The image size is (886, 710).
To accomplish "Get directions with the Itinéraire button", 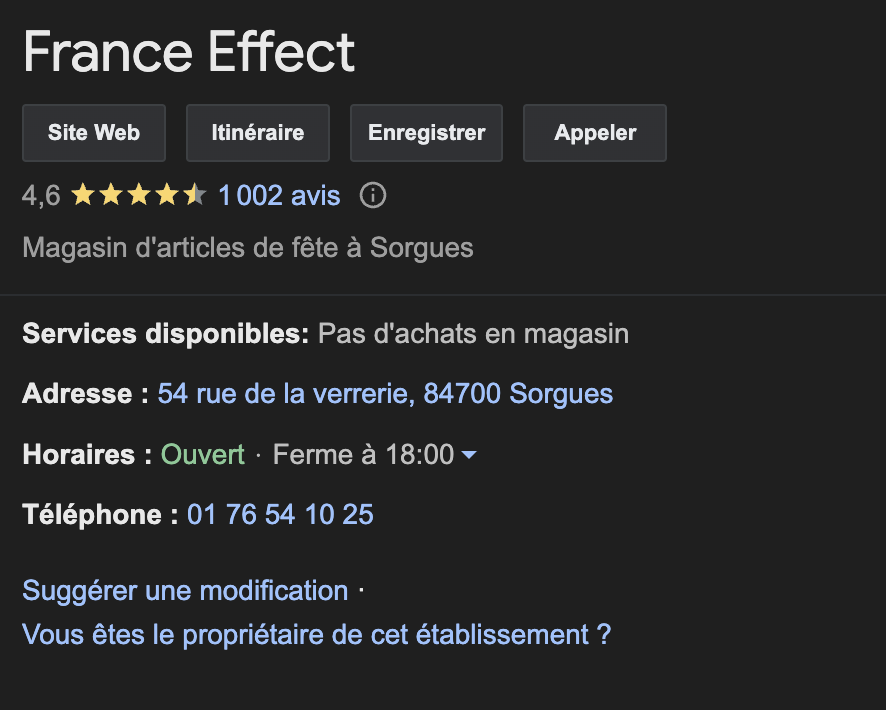I will tap(258, 133).
